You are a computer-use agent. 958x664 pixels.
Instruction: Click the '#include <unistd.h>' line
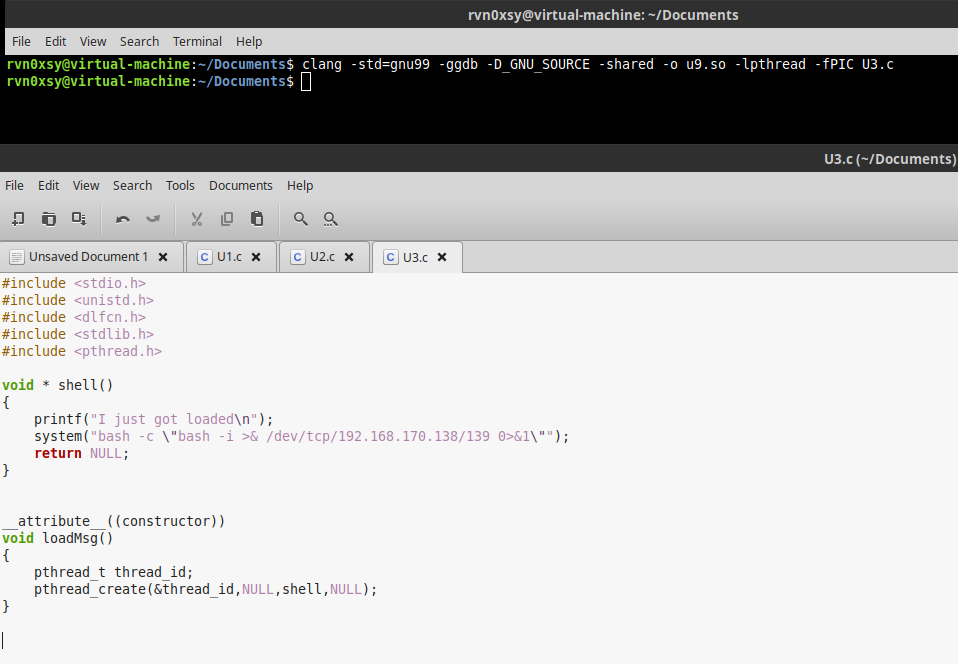78,301
